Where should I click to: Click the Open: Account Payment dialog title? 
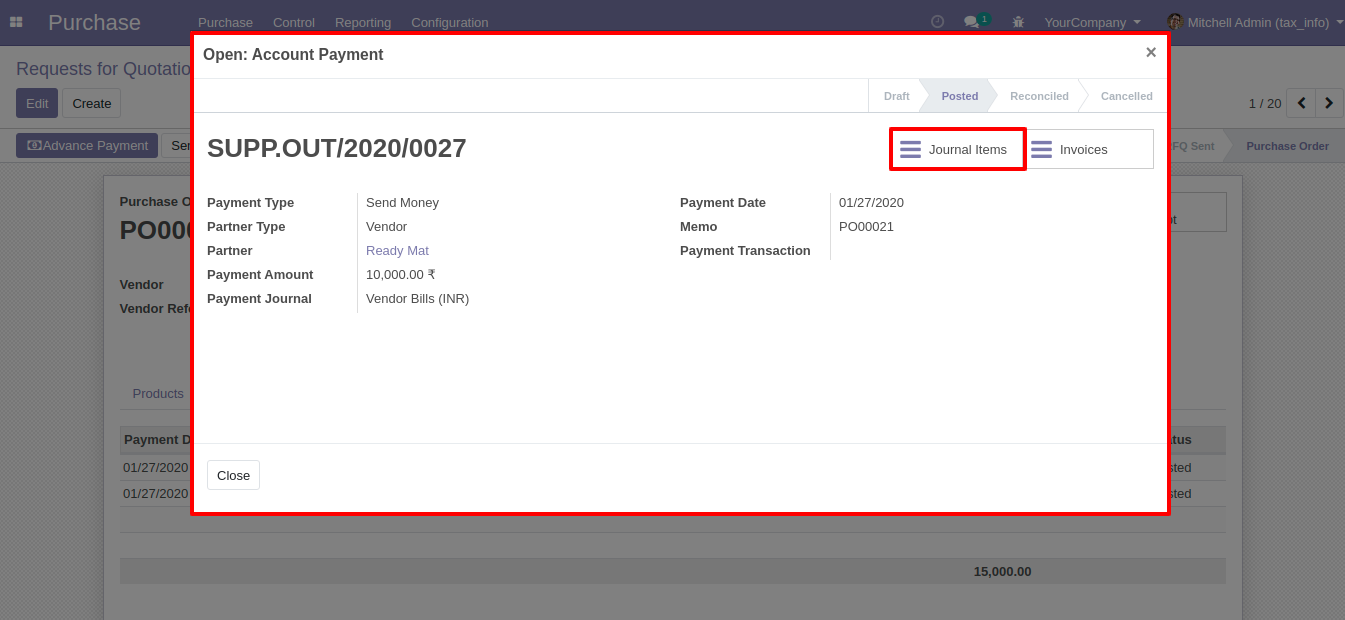coord(293,55)
